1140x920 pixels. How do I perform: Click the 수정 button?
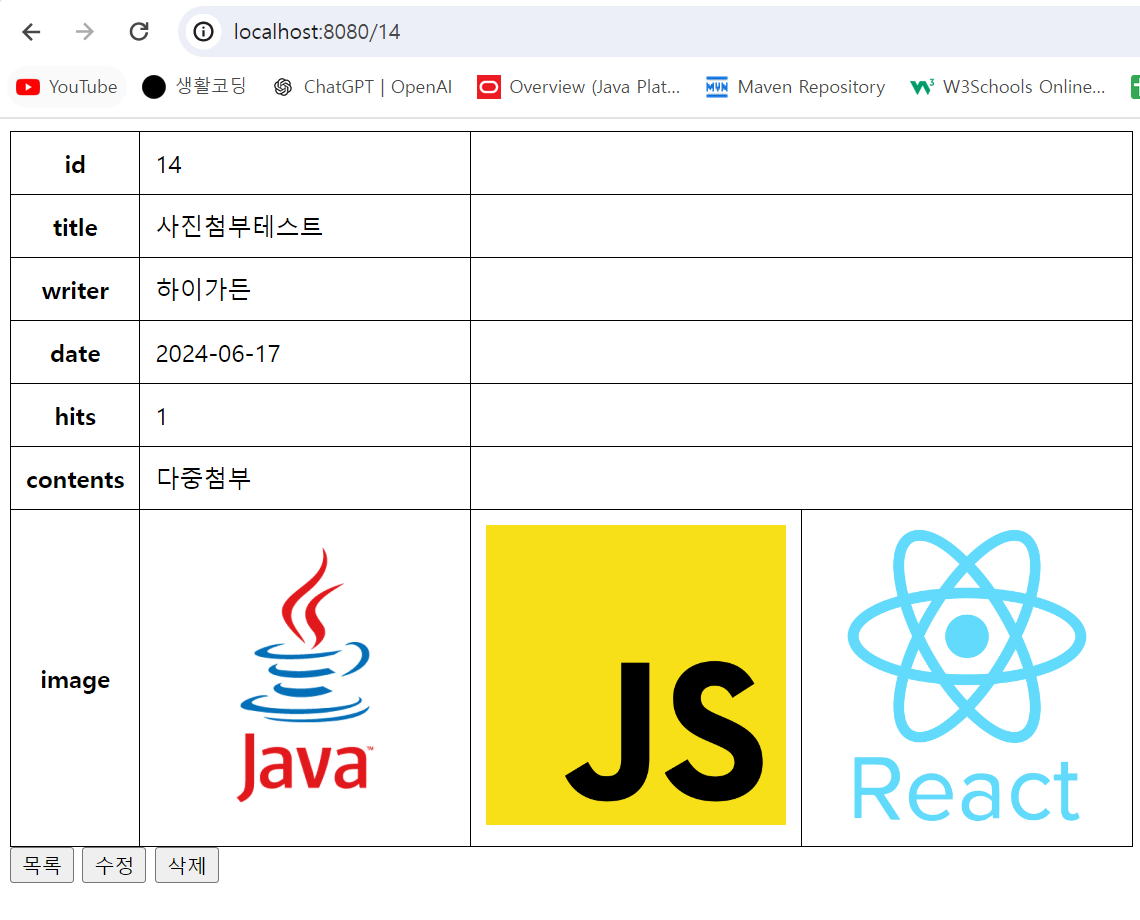tap(114, 865)
